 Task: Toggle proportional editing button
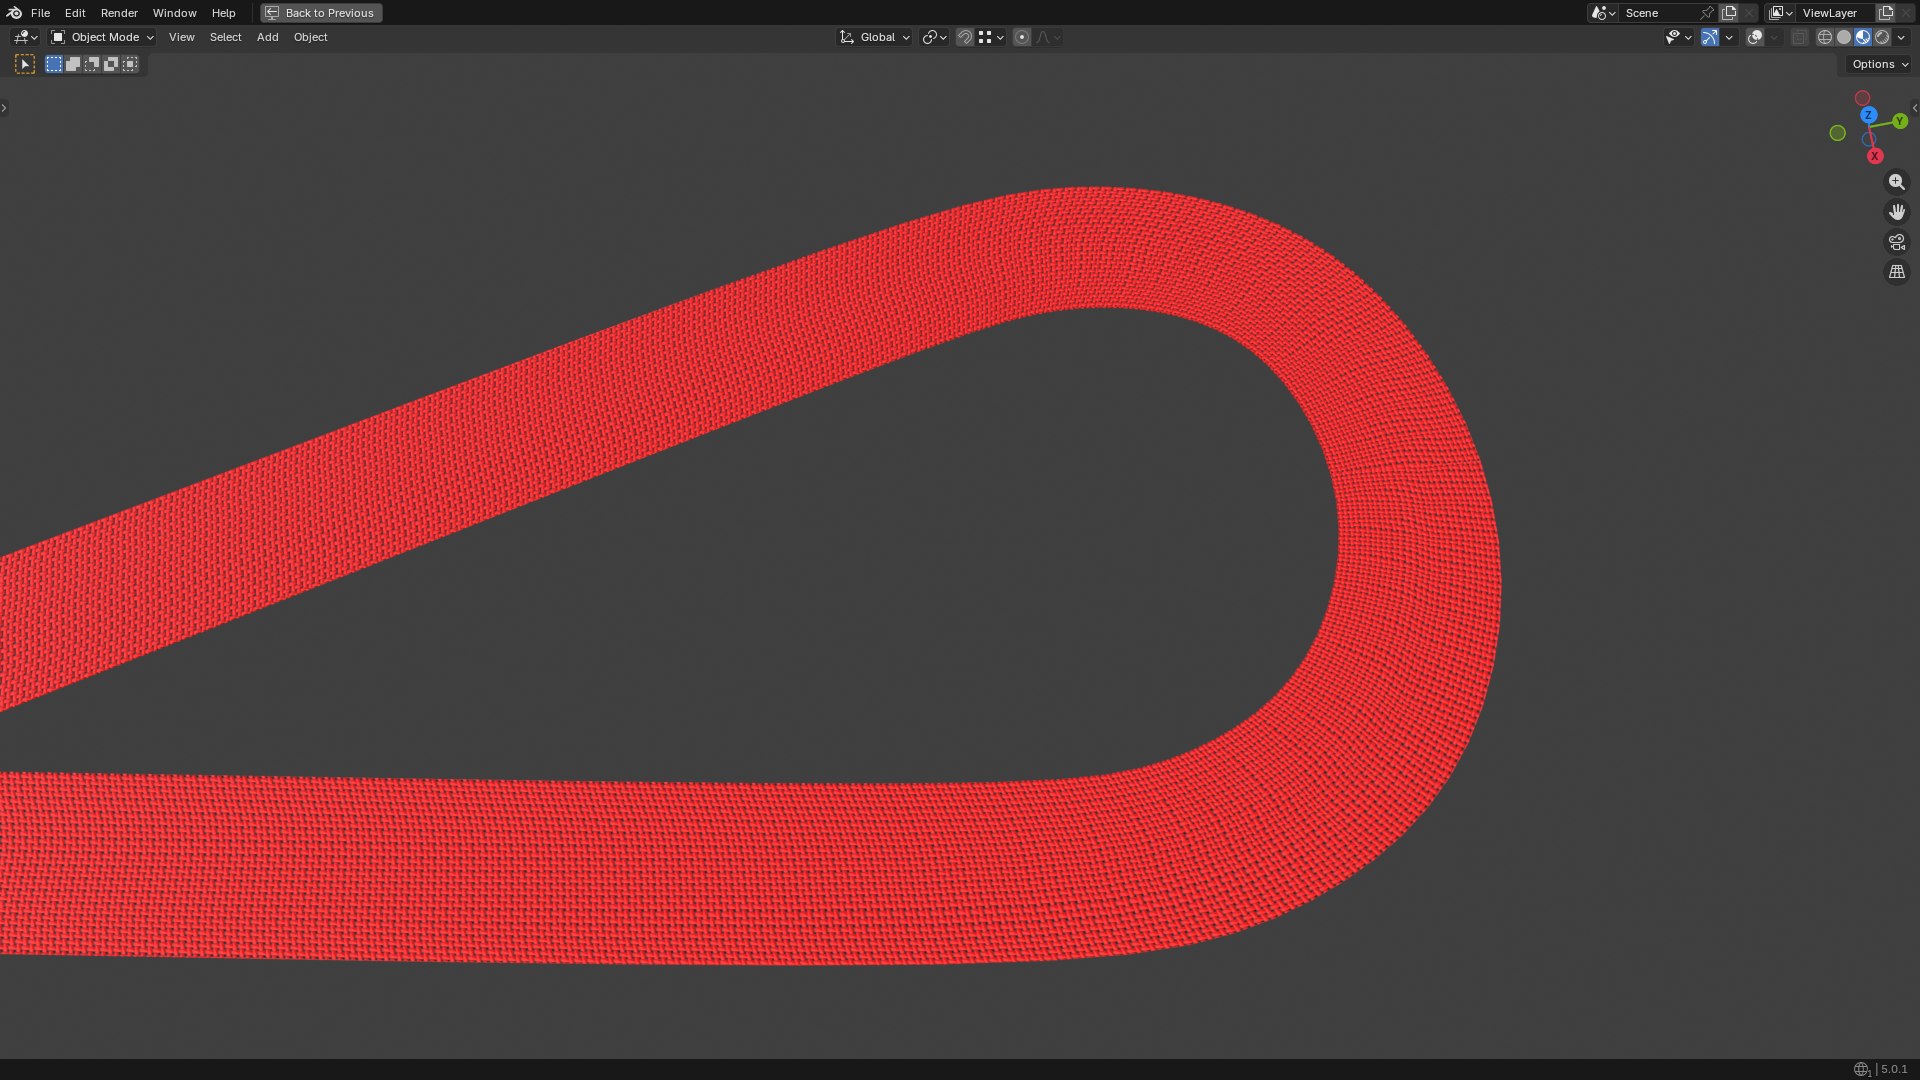[1022, 37]
